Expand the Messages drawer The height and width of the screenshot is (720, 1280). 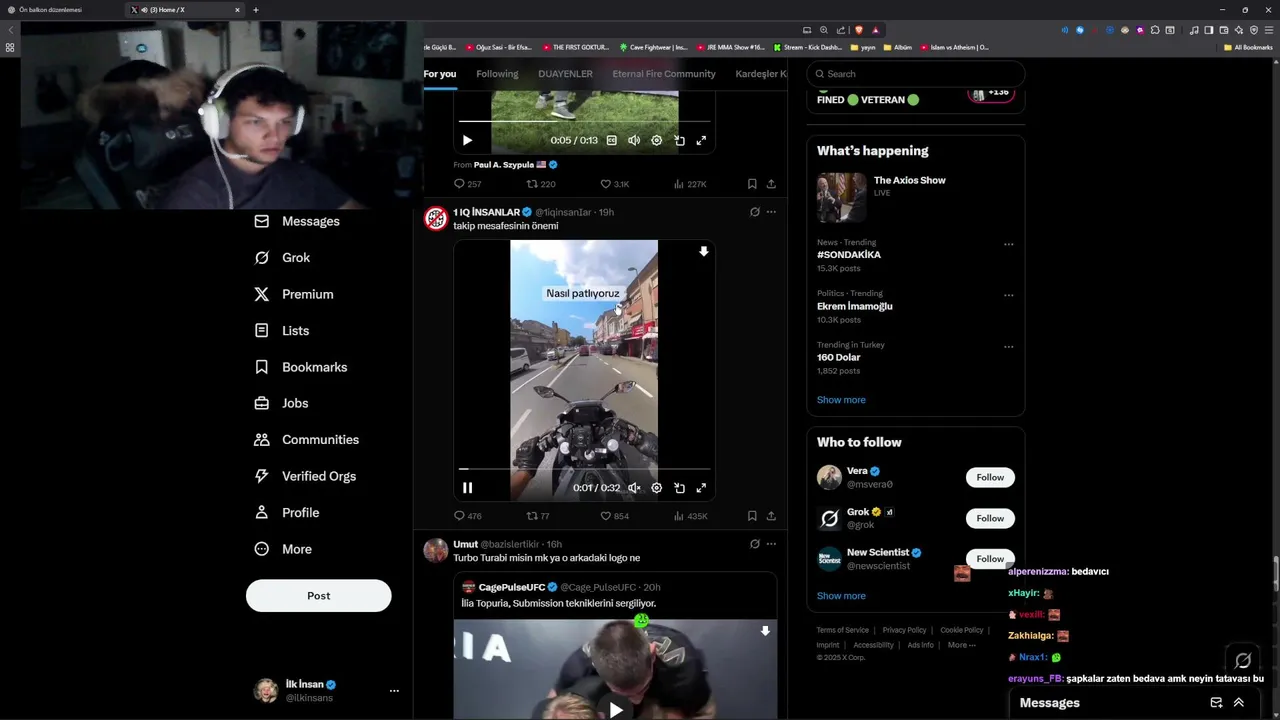[1238, 703]
